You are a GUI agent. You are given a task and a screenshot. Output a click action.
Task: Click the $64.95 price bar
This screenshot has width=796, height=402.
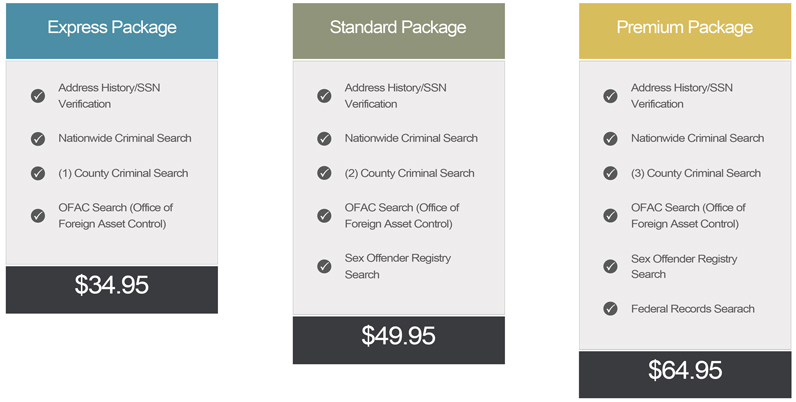click(684, 371)
